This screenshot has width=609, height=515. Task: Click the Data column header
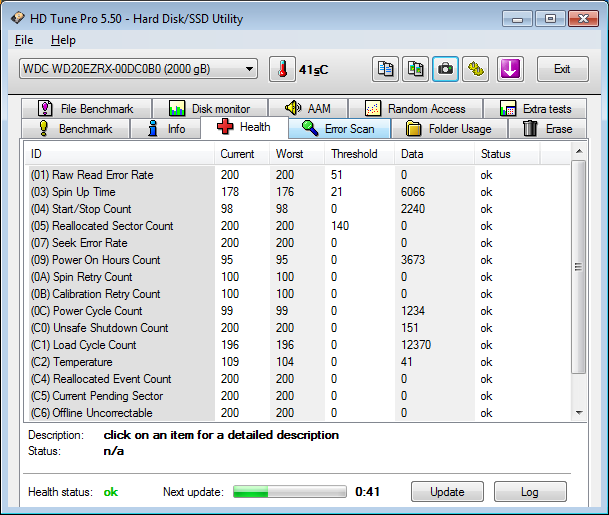click(435, 154)
